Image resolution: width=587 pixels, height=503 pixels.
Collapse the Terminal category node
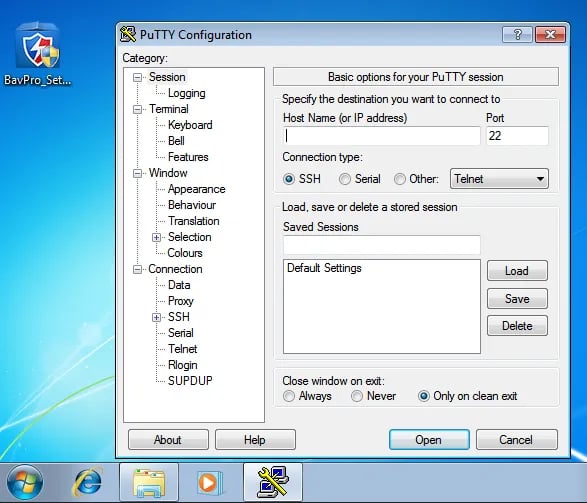point(138,109)
